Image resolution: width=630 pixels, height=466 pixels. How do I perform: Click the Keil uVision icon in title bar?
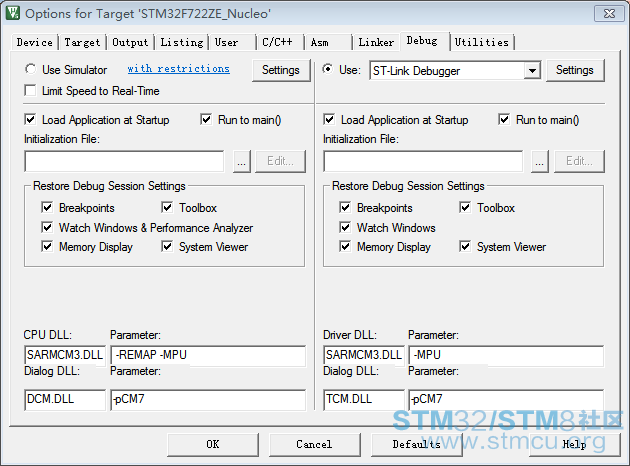(x=12, y=13)
